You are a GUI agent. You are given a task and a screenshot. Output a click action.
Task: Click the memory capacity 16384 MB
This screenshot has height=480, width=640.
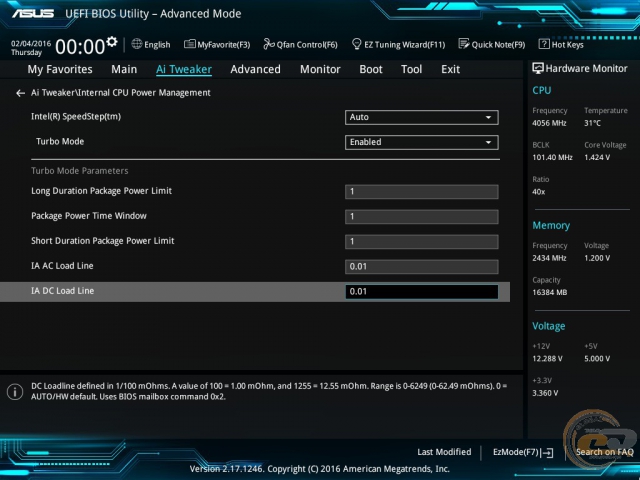[x=549, y=292]
